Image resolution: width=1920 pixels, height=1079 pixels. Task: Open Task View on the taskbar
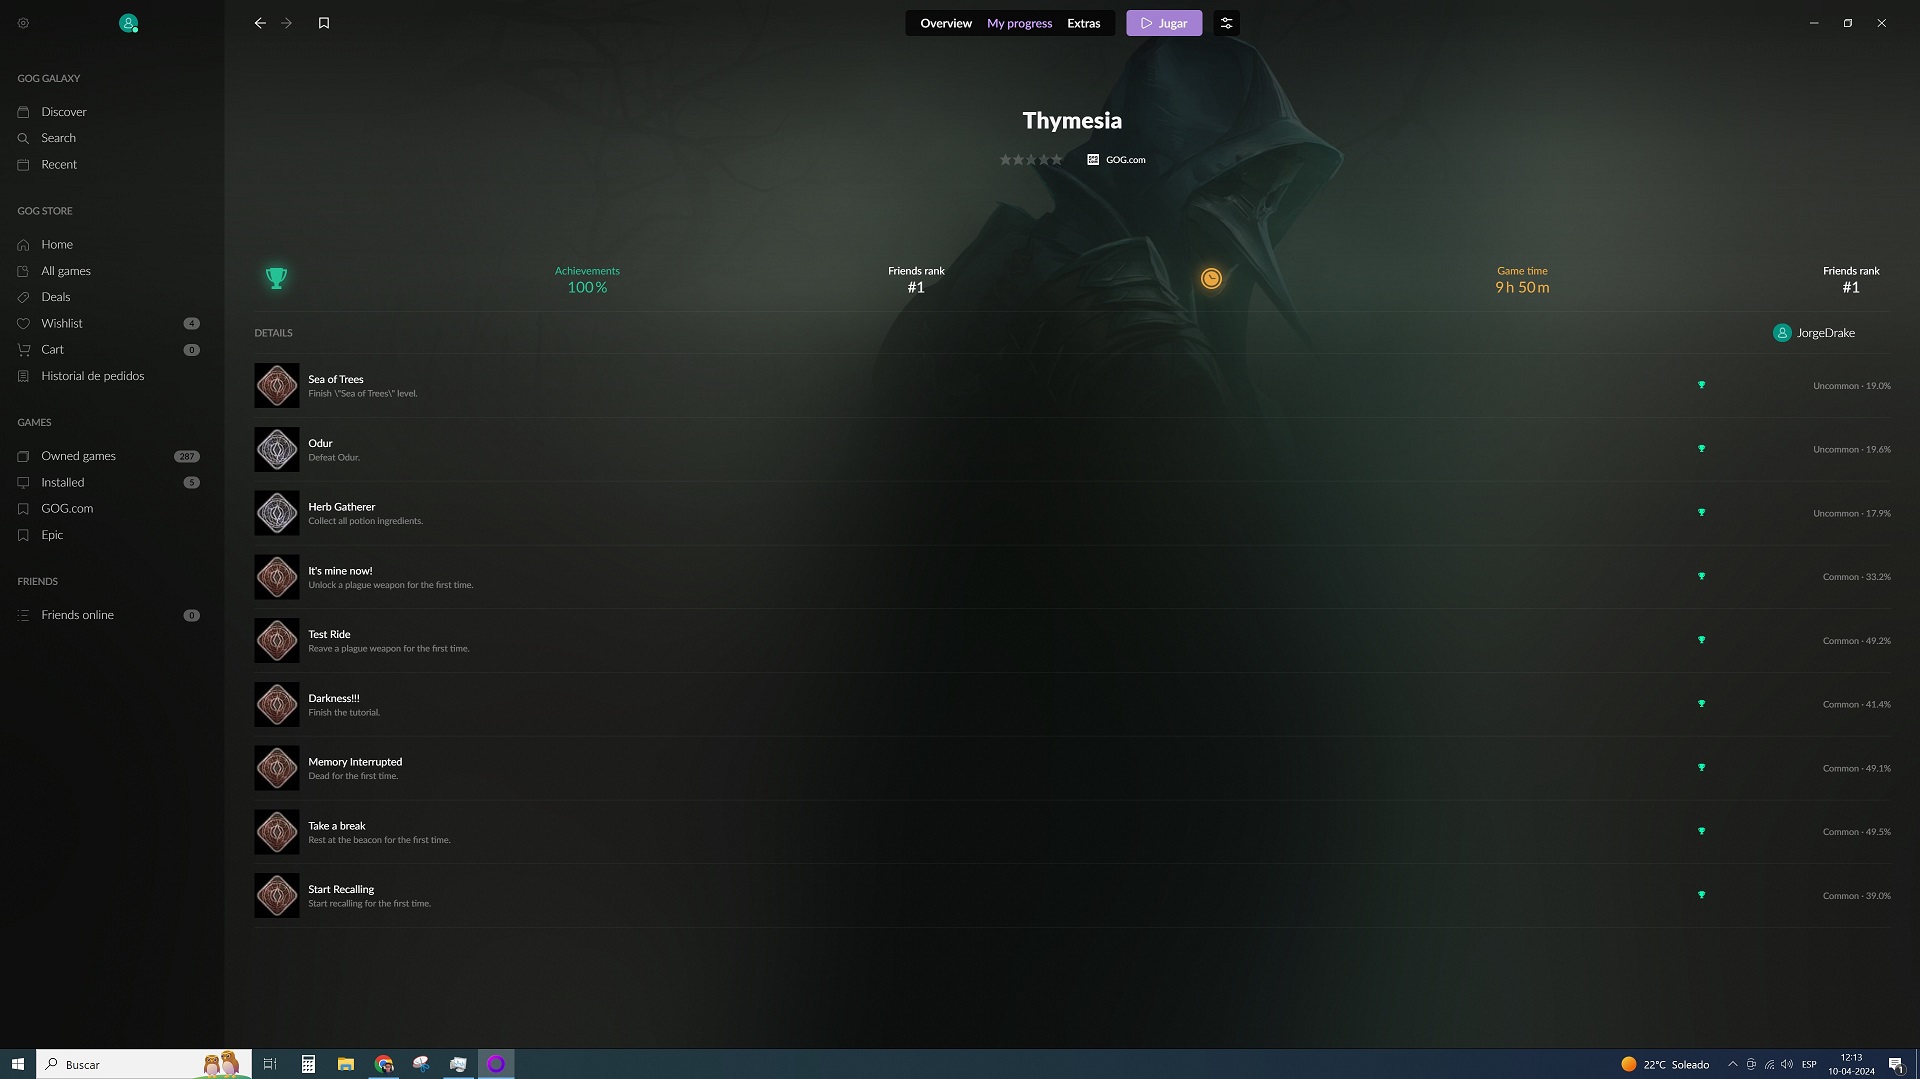click(270, 1064)
